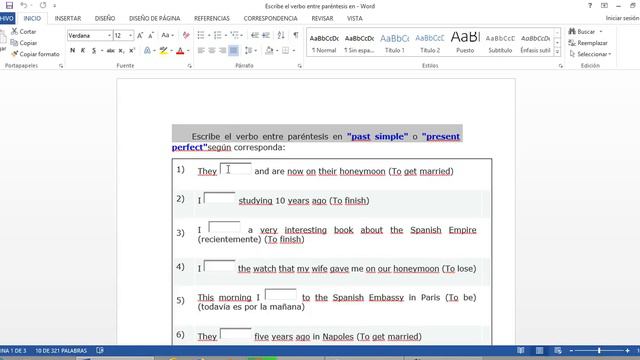Click the Redo/Repeat icon in title bar
The image size is (640, 360).
click(43, 5)
